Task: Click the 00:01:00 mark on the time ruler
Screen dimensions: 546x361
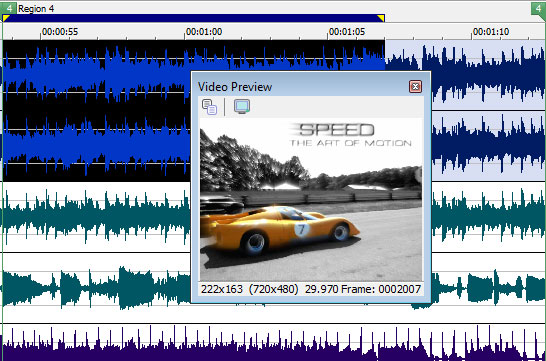Action: (204, 32)
